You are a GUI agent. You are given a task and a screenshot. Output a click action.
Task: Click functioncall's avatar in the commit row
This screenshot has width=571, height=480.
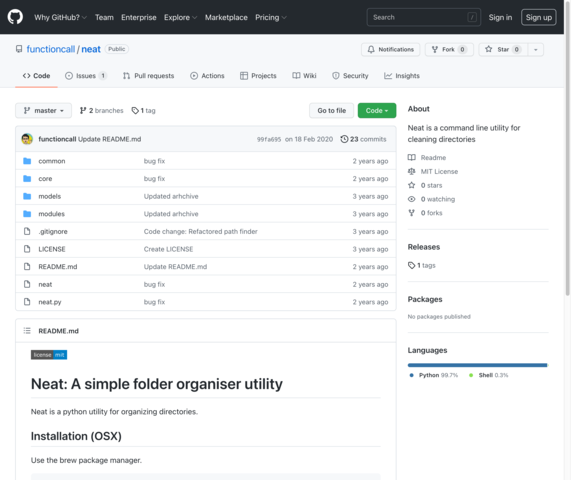pos(27,139)
